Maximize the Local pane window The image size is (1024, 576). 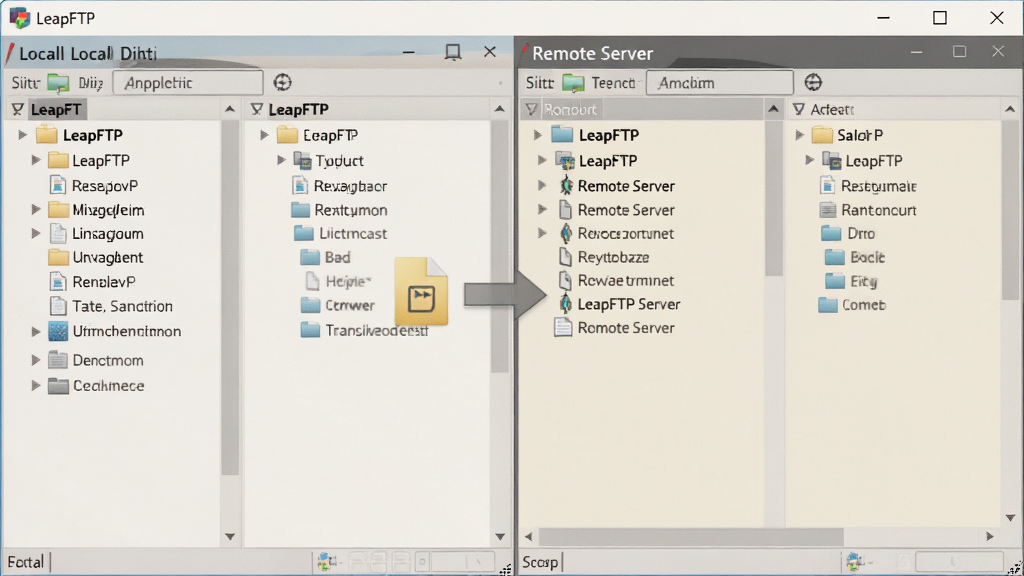[453, 52]
